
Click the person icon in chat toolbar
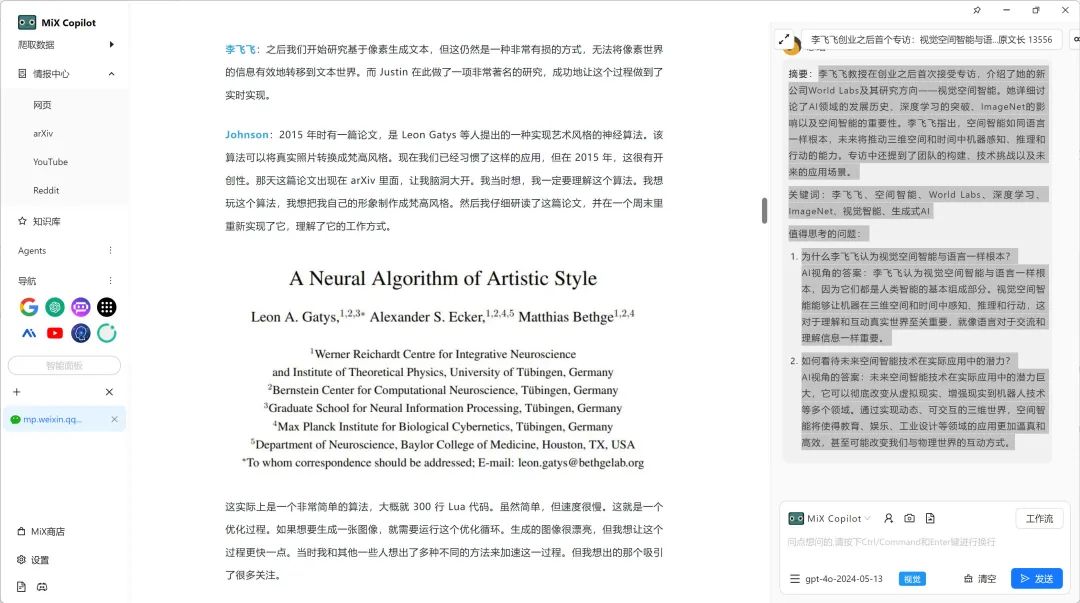click(889, 518)
